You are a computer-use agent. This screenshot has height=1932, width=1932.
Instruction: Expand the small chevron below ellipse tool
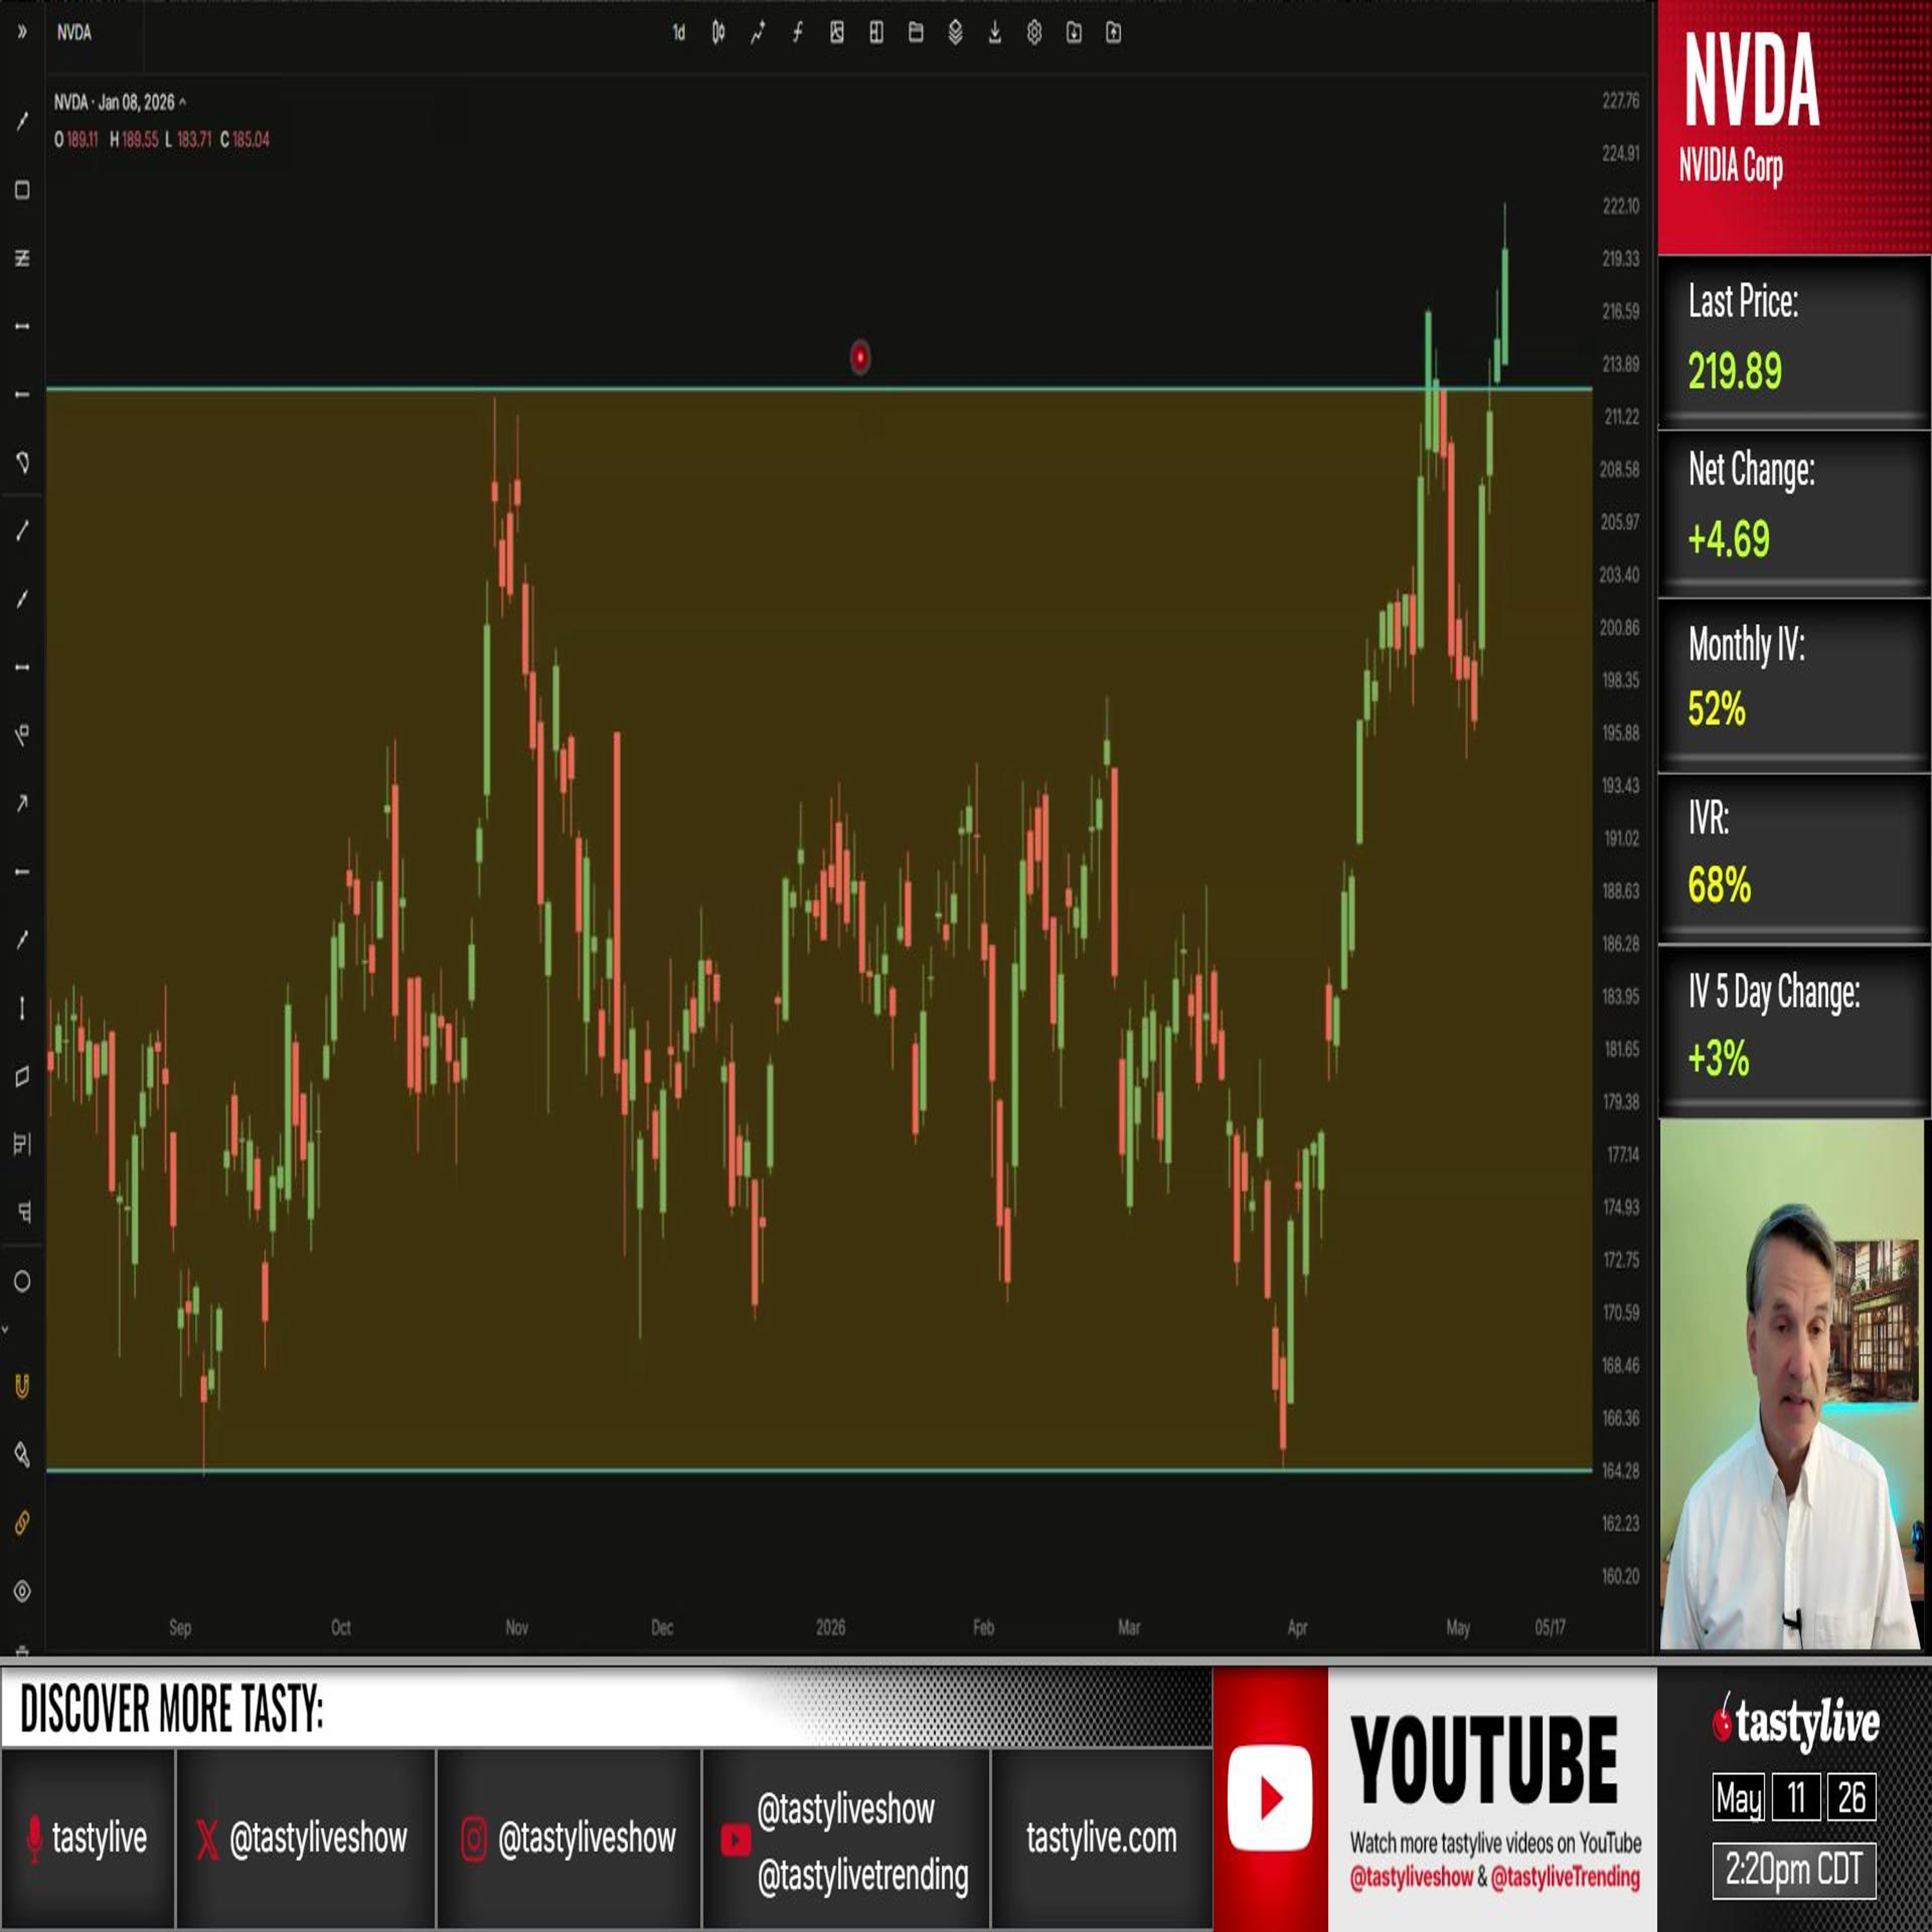[5, 1329]
